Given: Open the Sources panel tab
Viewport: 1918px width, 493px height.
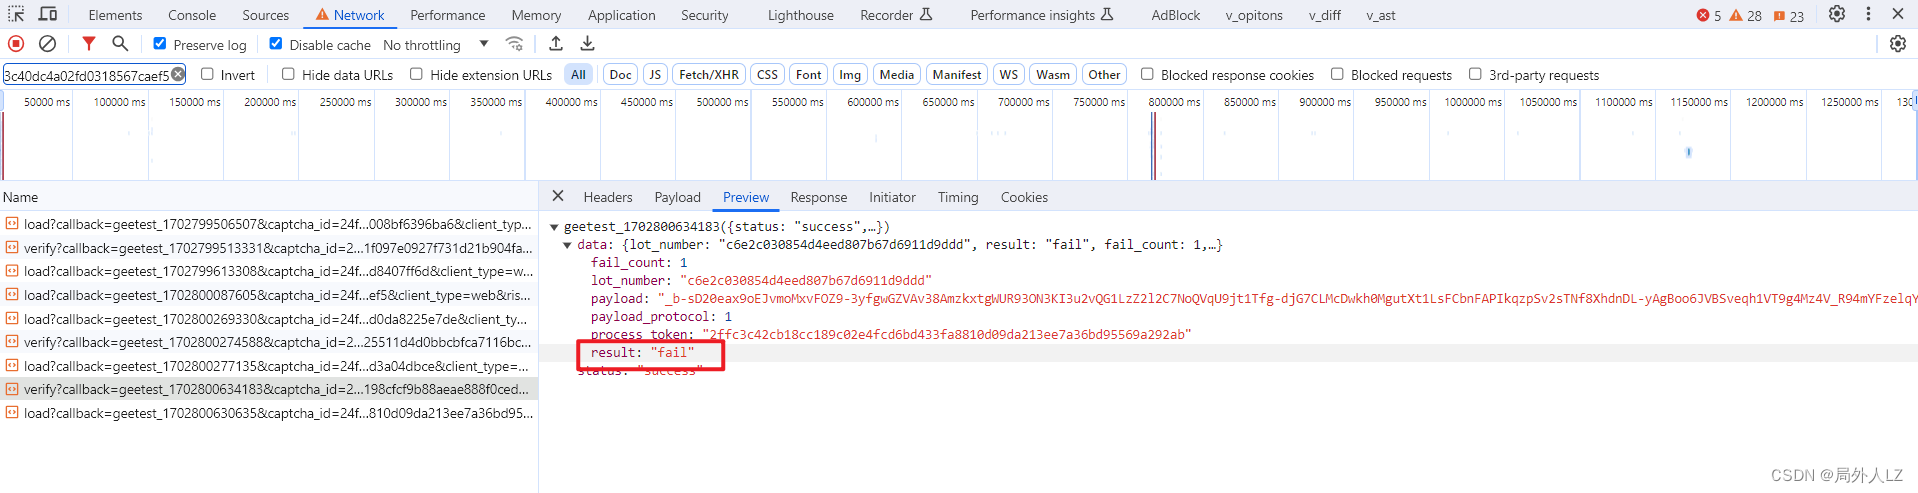Looking at the screenshot, I should [265, 15].
